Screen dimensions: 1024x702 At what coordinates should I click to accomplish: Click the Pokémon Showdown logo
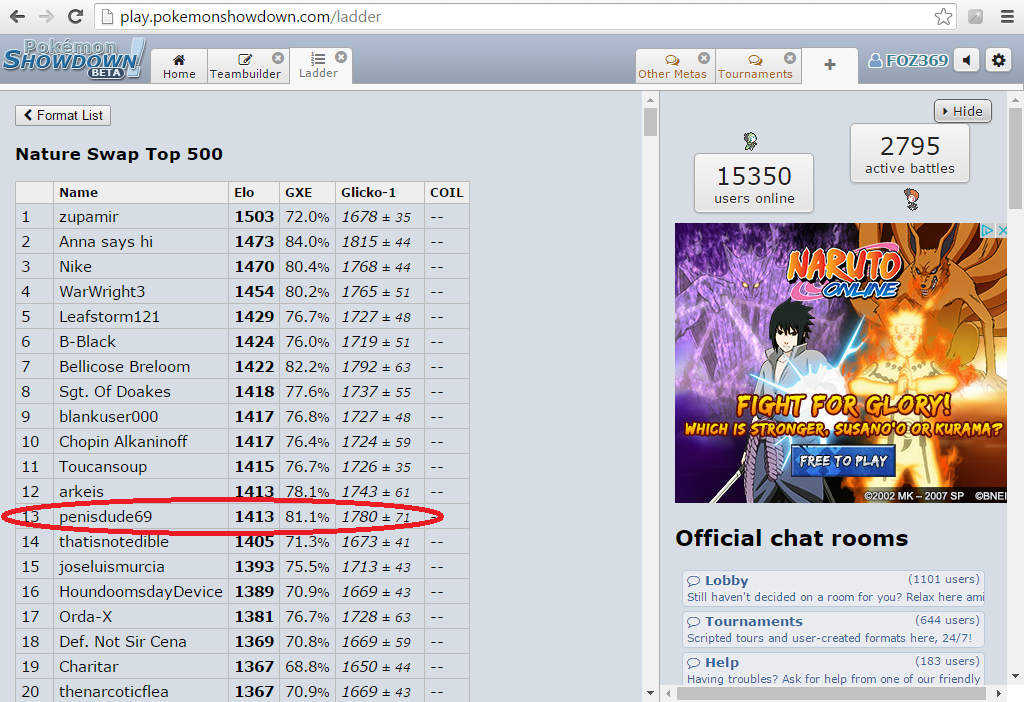[x=74, y=60]
